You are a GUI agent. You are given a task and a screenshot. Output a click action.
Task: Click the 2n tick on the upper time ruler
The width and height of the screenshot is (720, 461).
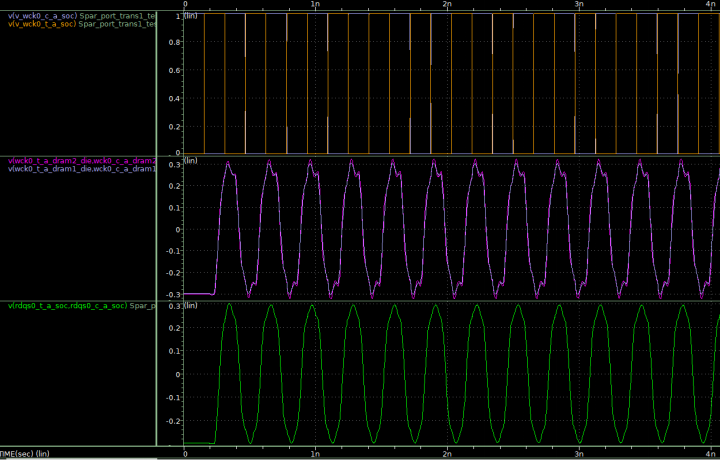pyautogui.click(x=447, y=4)
